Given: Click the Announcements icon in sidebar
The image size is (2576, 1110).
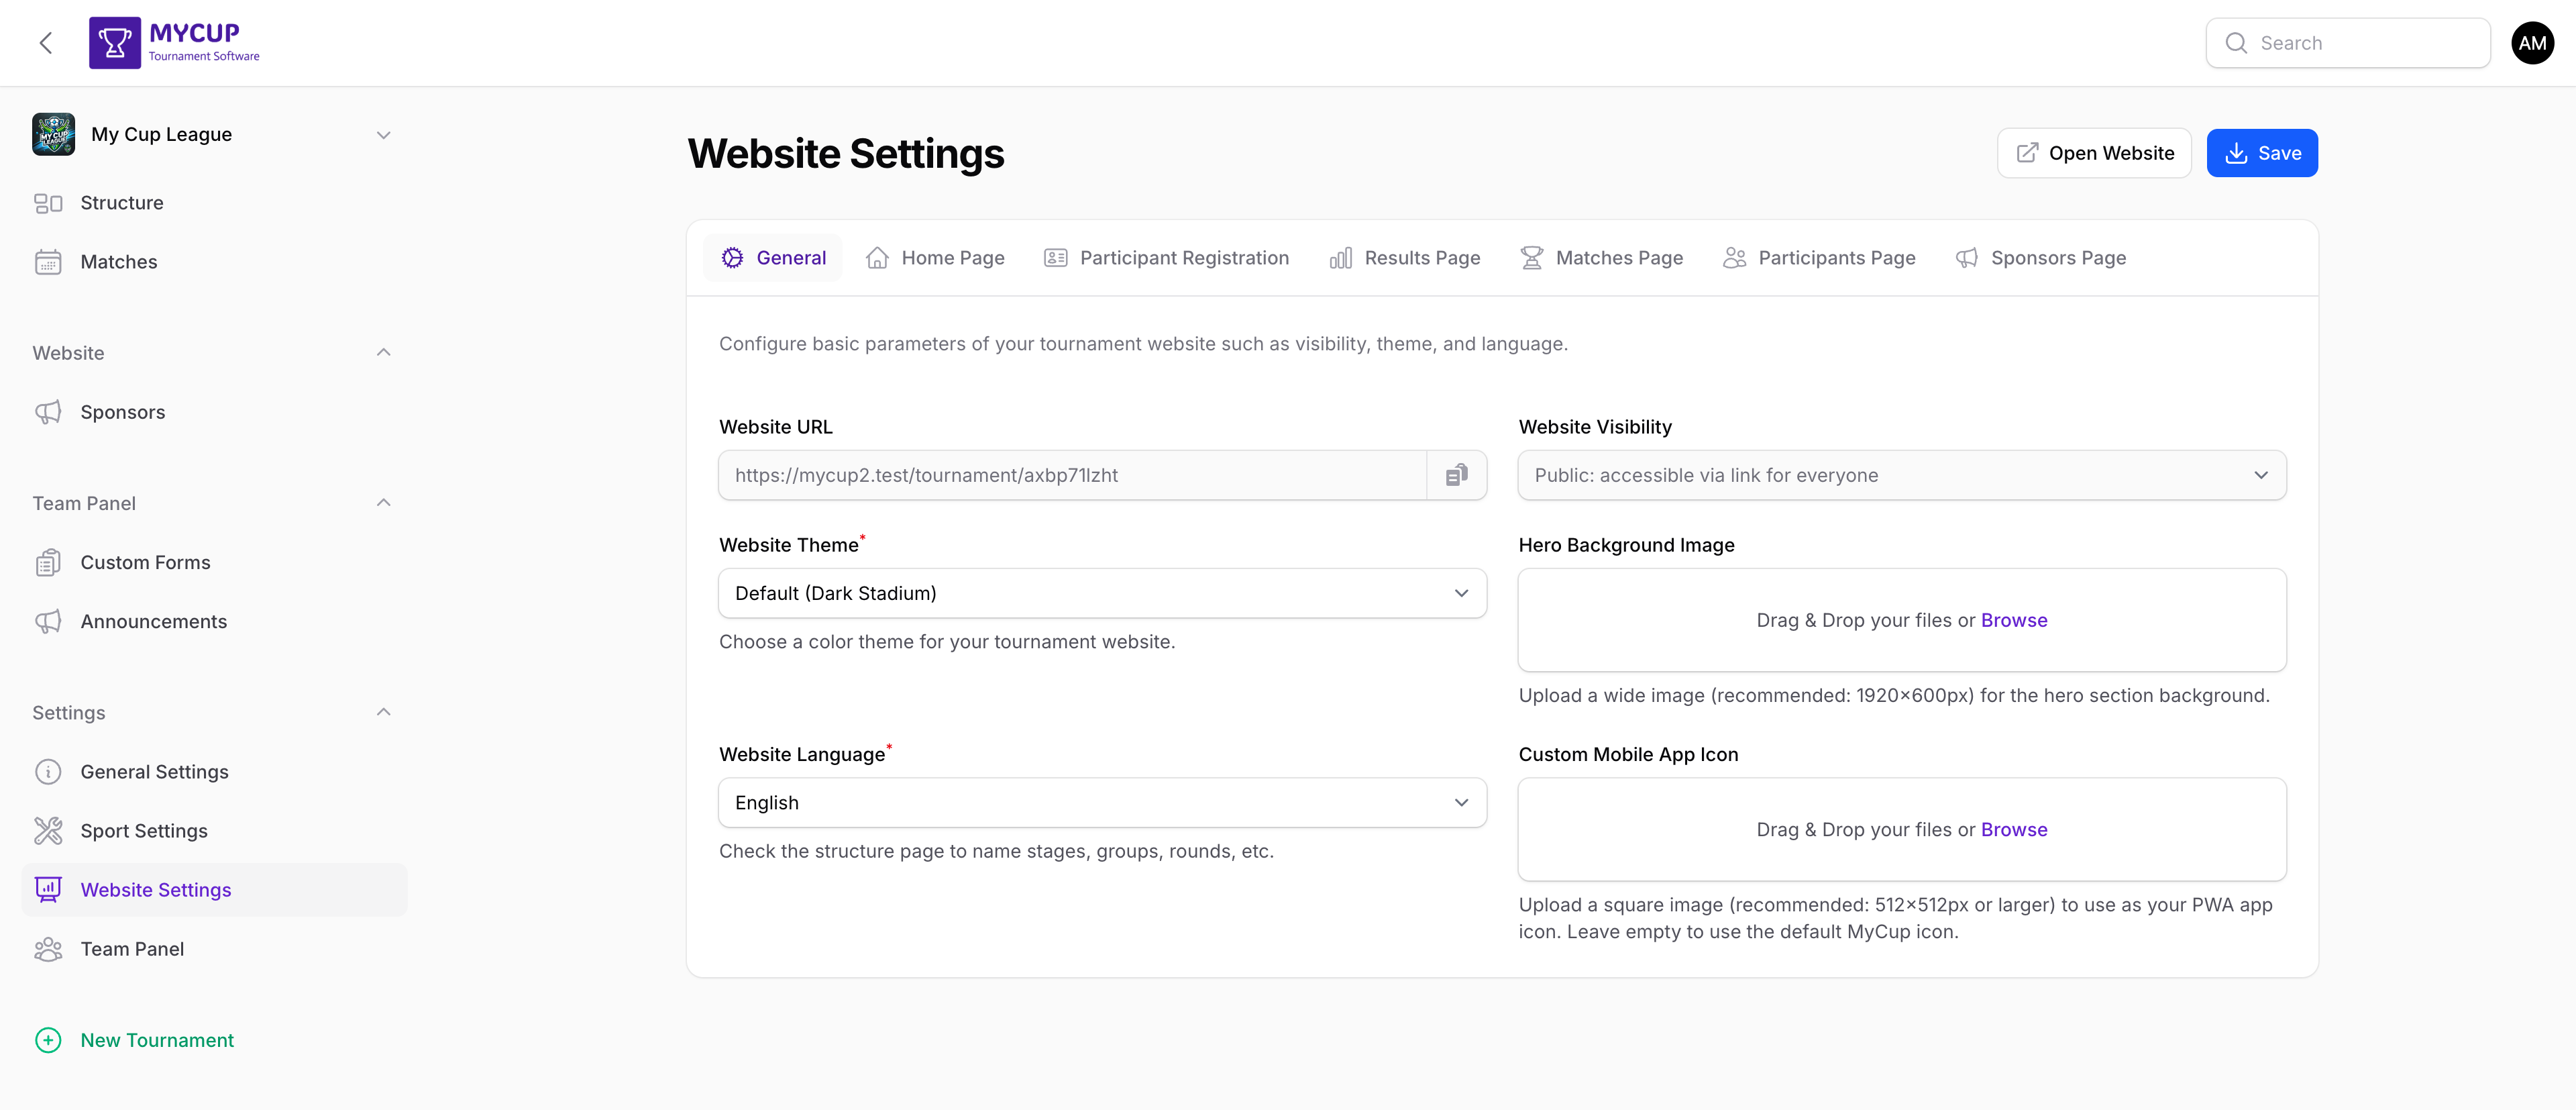Looking at the screenshot, I should point(49,621).
